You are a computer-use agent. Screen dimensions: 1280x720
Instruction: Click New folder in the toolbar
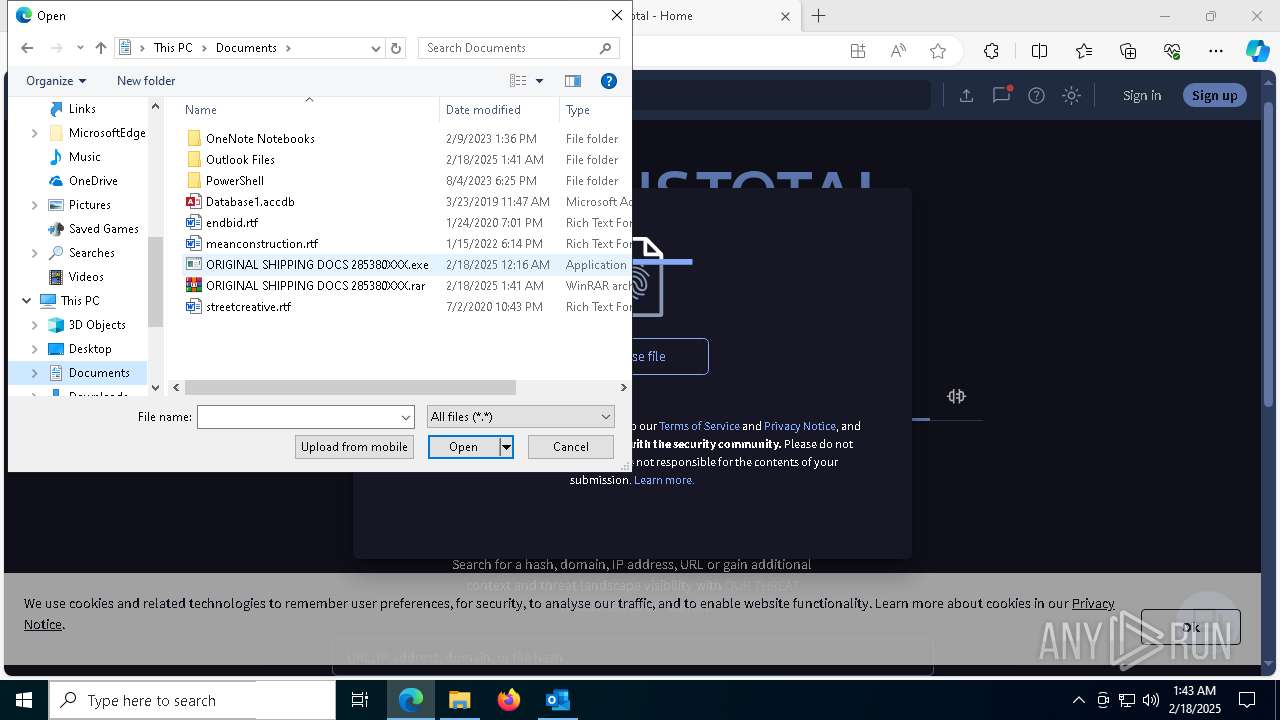point(146,81)
